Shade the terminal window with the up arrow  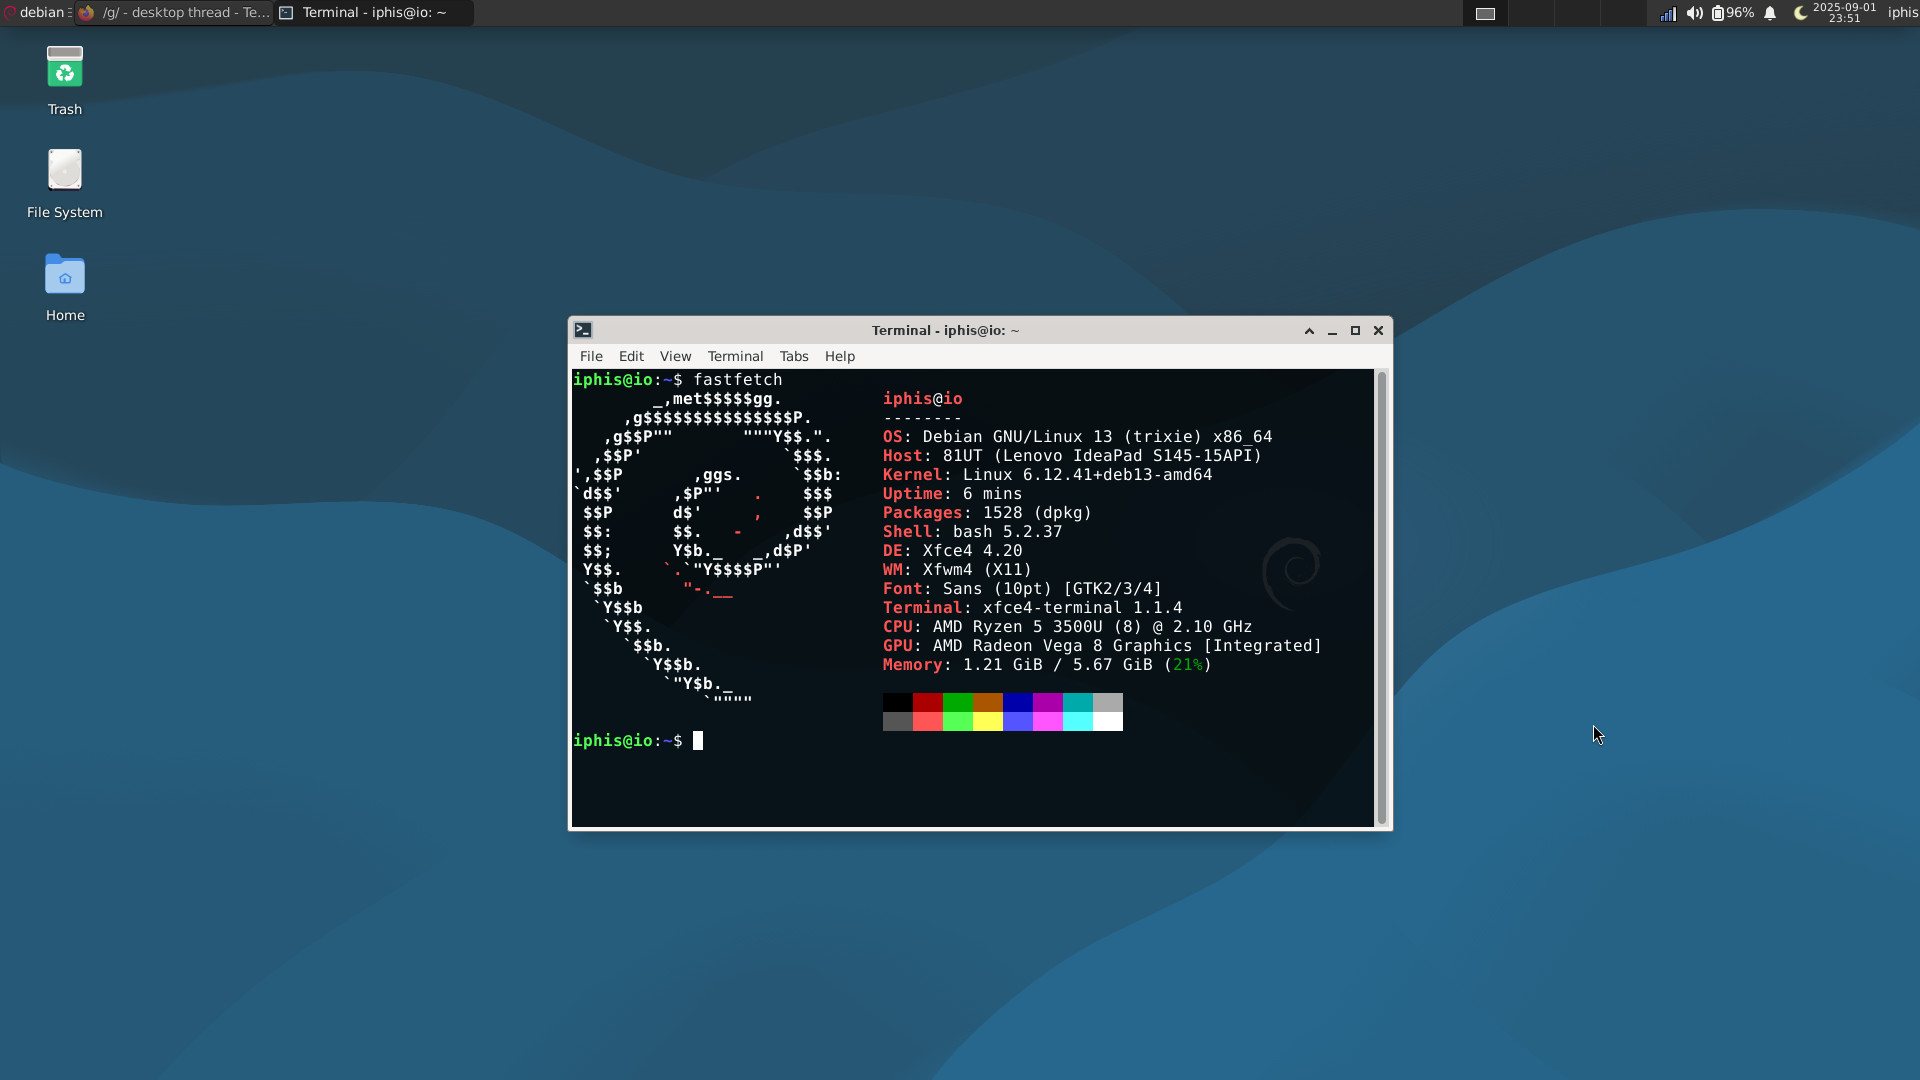tap(1309, 331)
